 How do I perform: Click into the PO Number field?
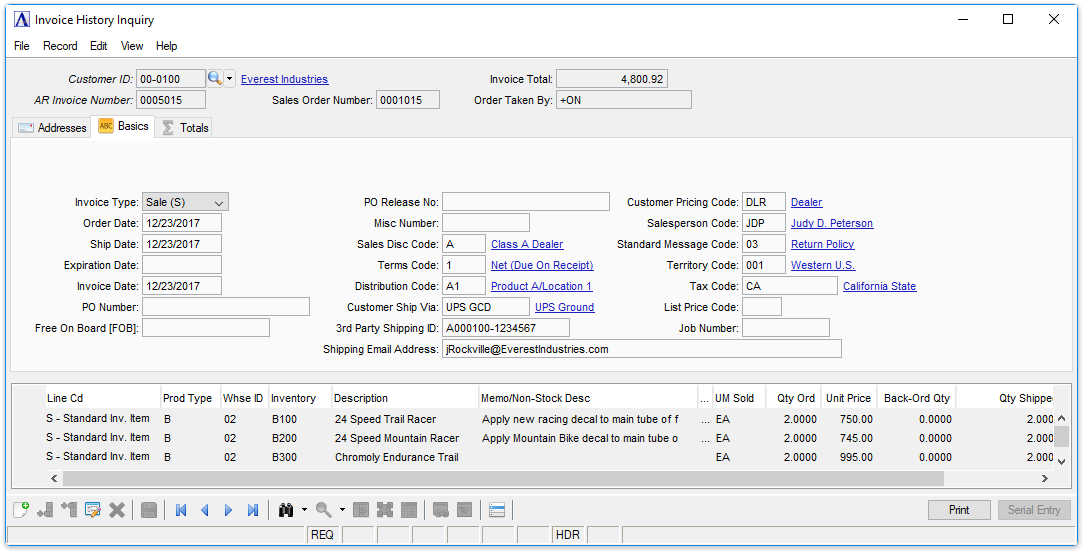225,307
